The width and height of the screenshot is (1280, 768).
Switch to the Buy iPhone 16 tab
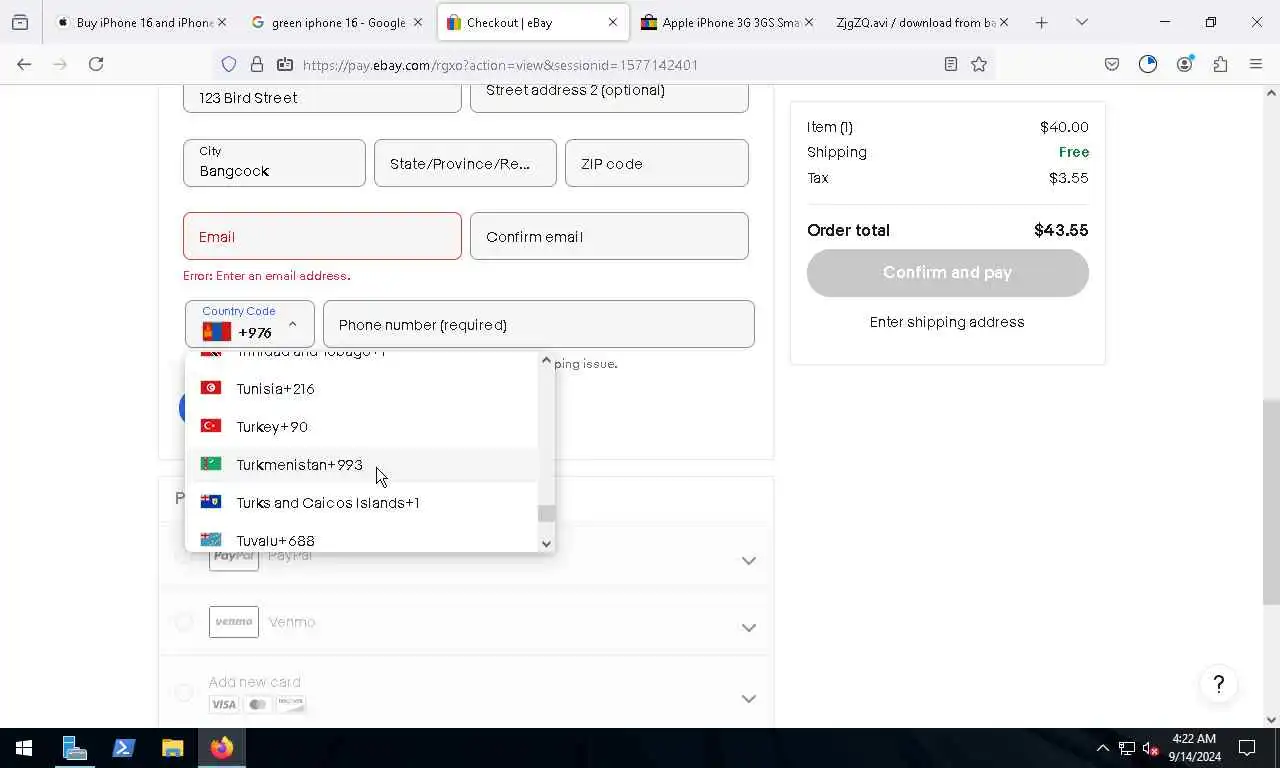(x=139, y=22)
